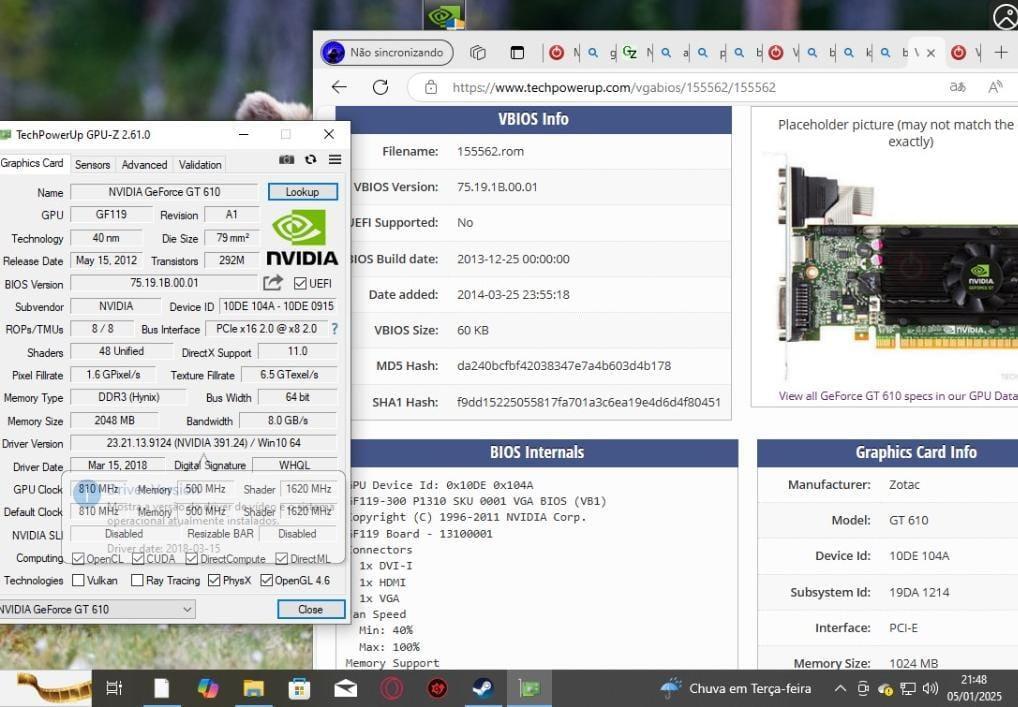
Task: Toggle the Vulkan checkbox
Action: pyautogui.click(x=79, y=580)
